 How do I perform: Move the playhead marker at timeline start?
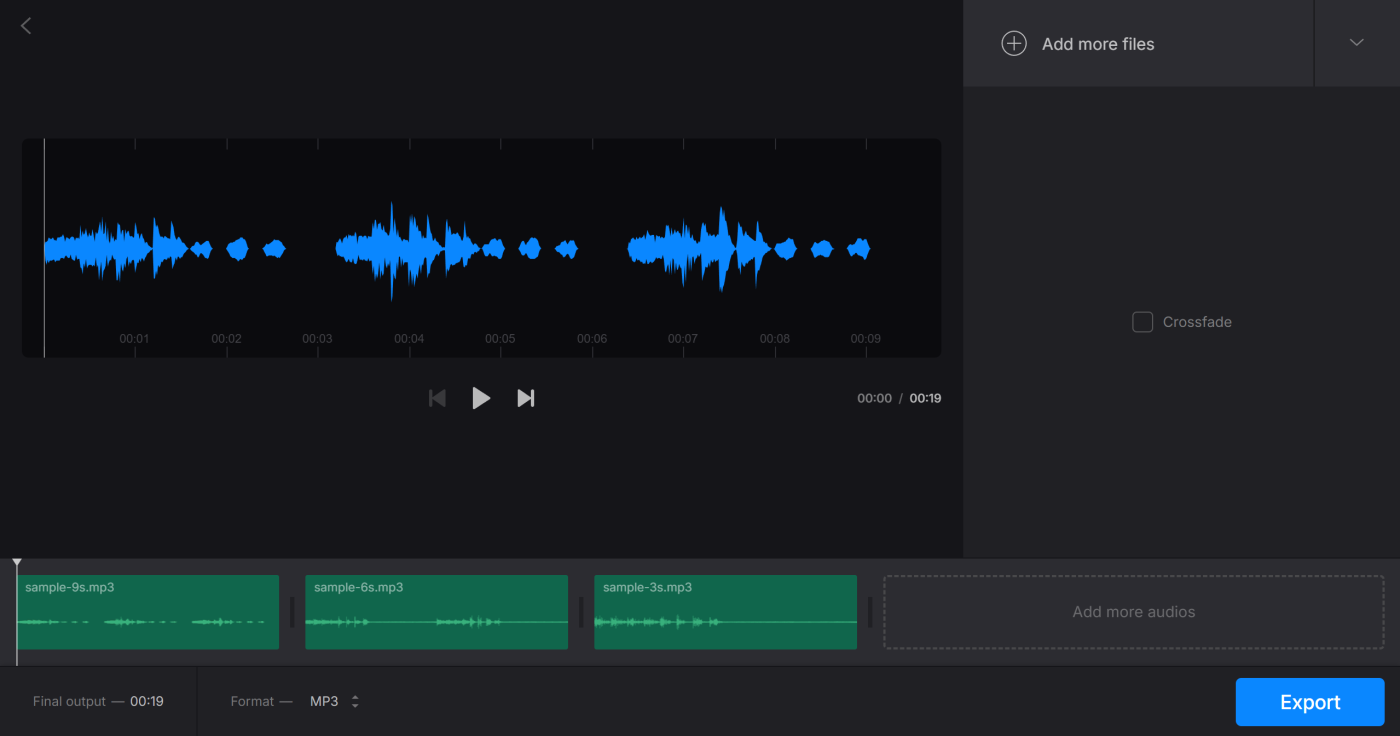(16, 563)
